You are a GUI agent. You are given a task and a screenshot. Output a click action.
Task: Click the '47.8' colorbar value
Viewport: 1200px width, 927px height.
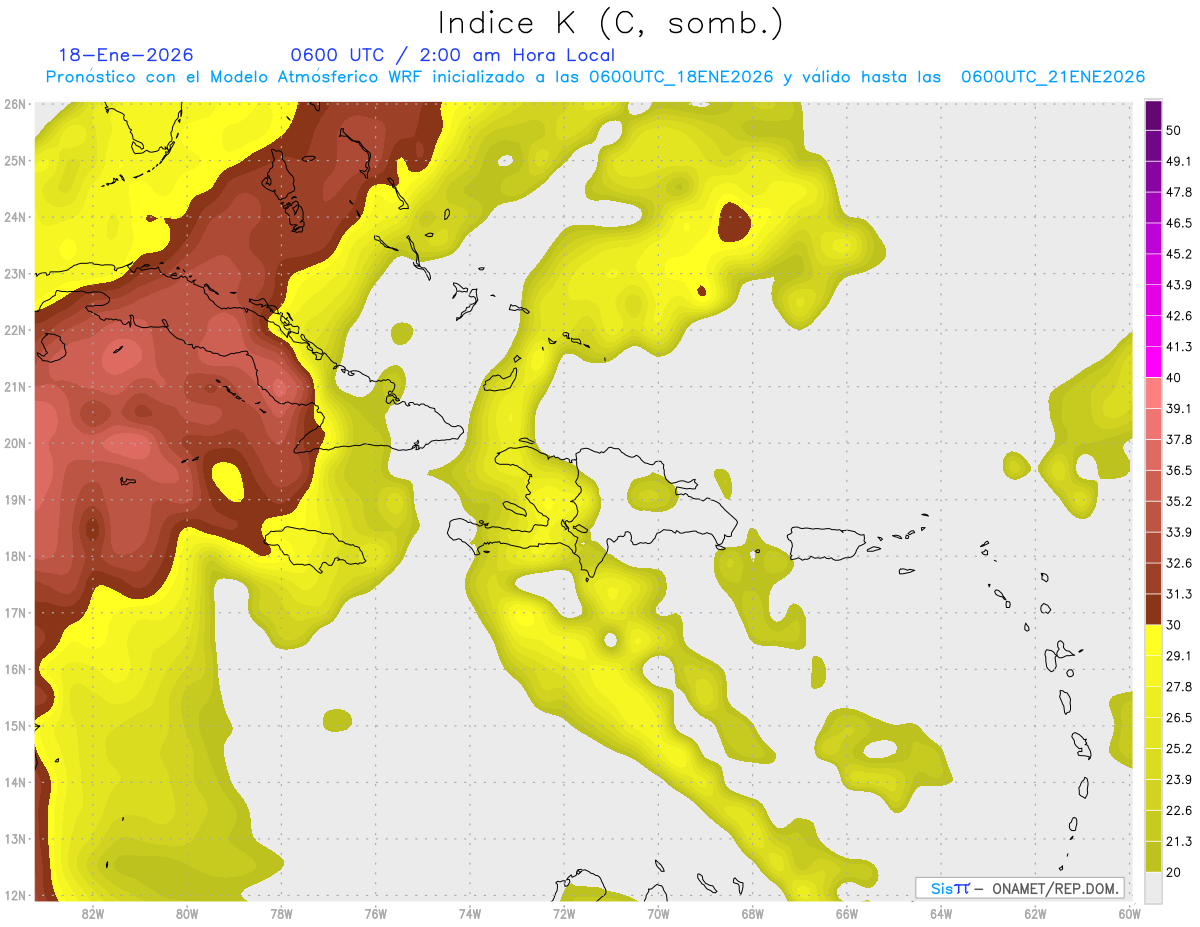click(x=1179, y=192)
